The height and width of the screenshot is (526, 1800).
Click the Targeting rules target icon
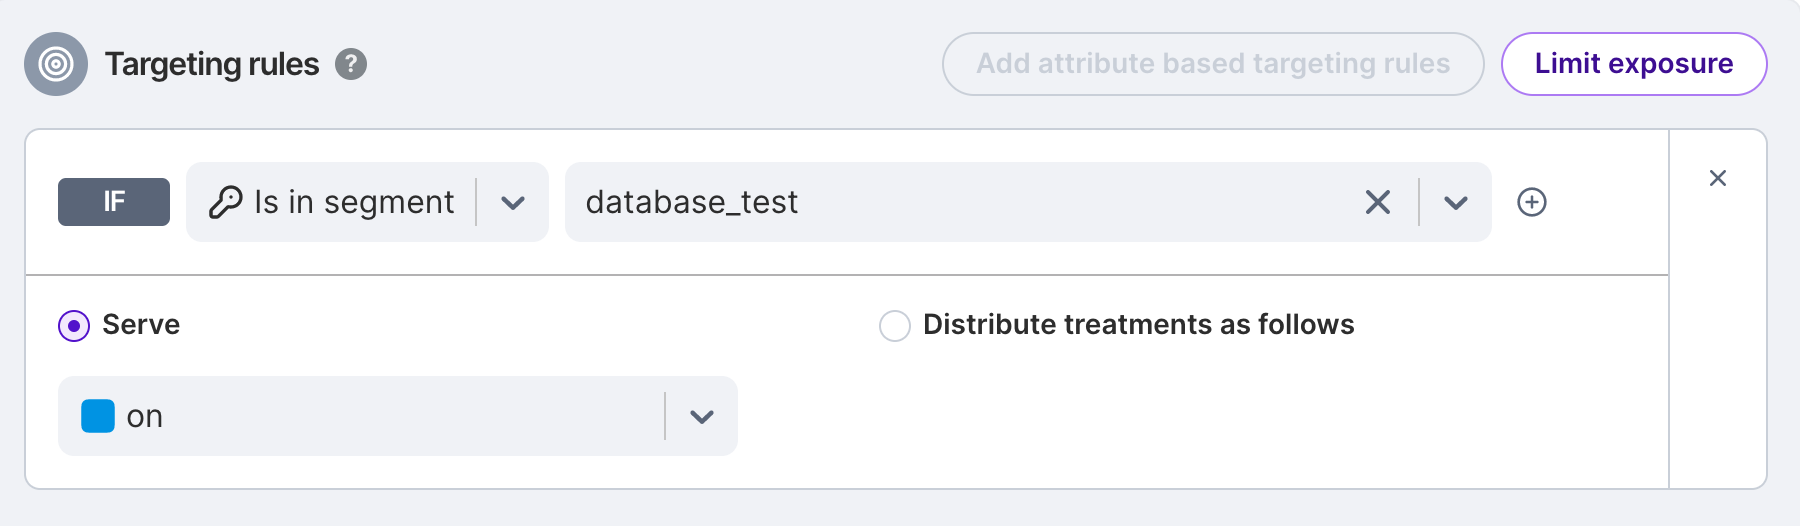(56, 64)
